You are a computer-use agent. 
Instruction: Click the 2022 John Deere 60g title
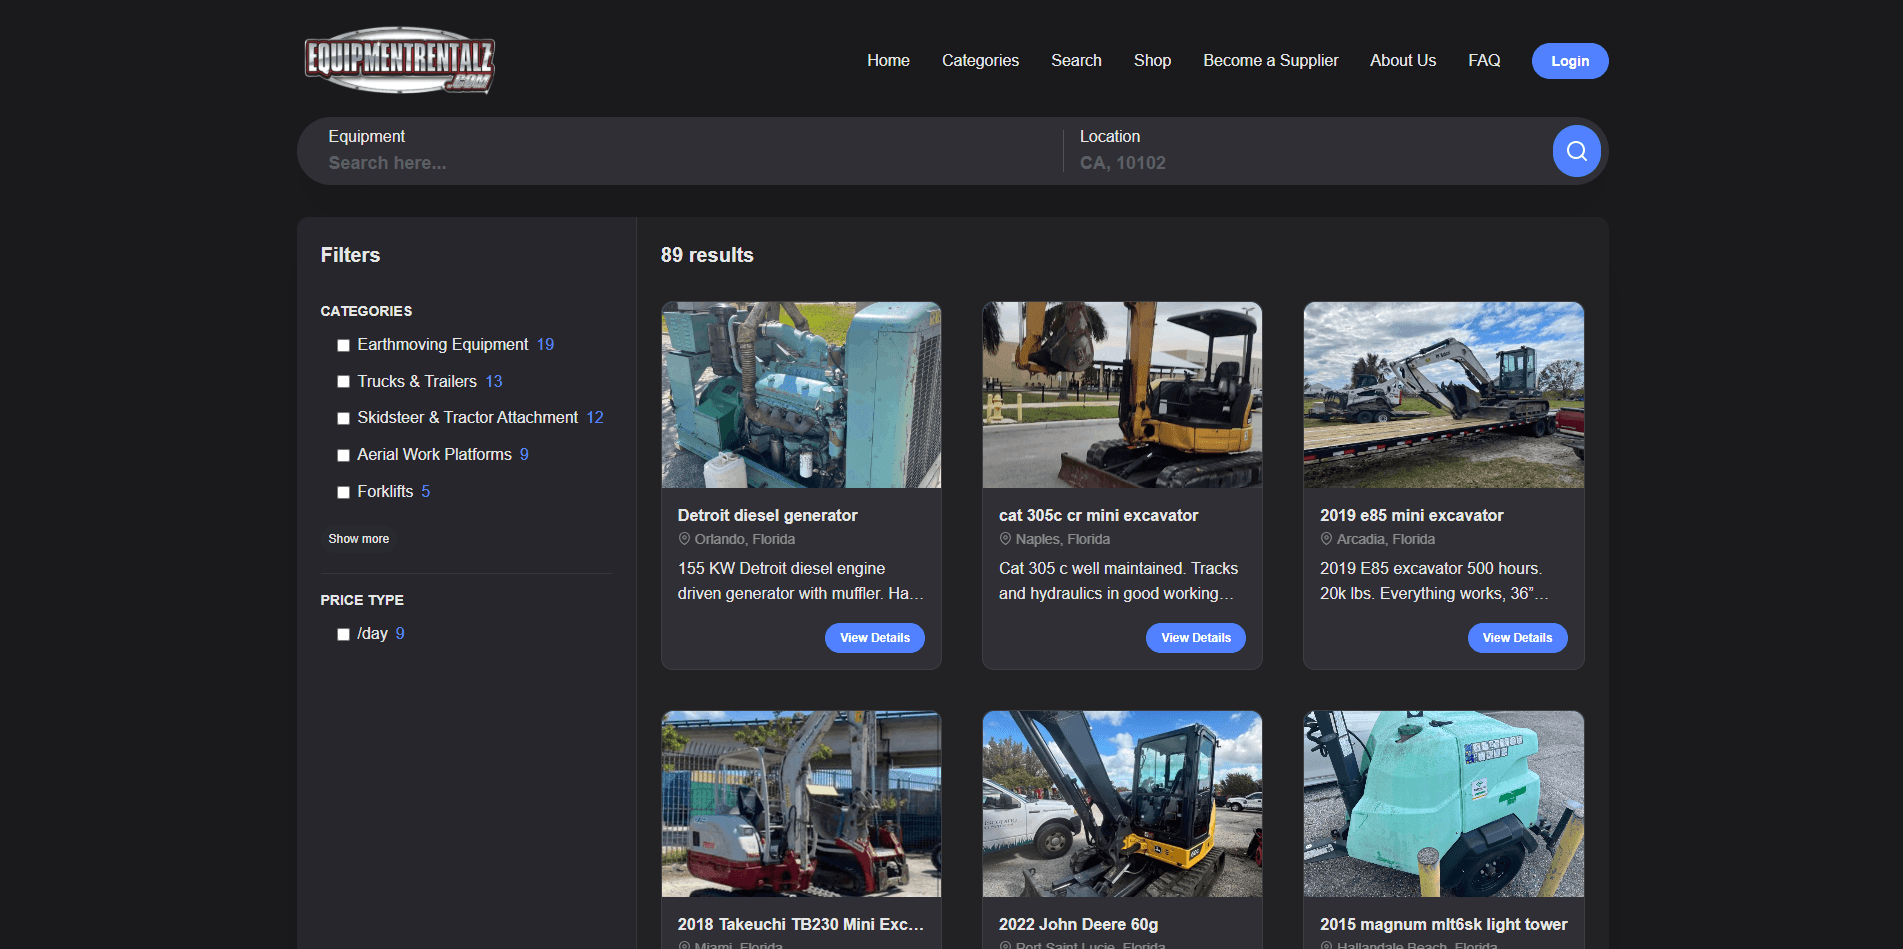(x=1078, y=924)
